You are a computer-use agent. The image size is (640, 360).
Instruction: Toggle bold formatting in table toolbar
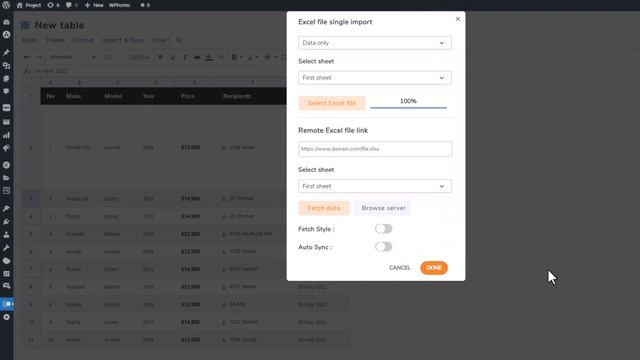click(160, 57)
